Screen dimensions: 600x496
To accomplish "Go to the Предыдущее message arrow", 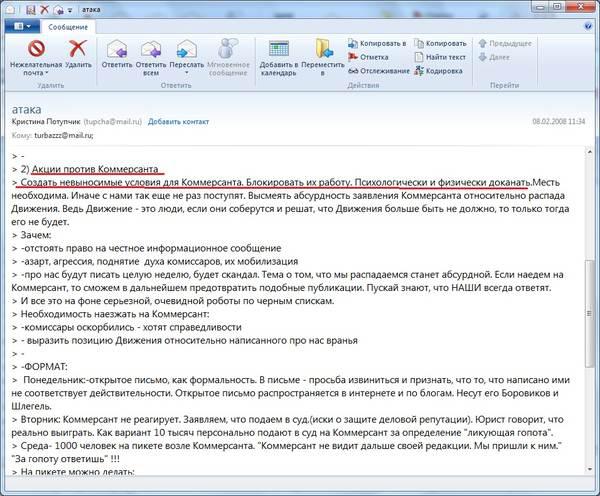I will (x=505, y=43).
